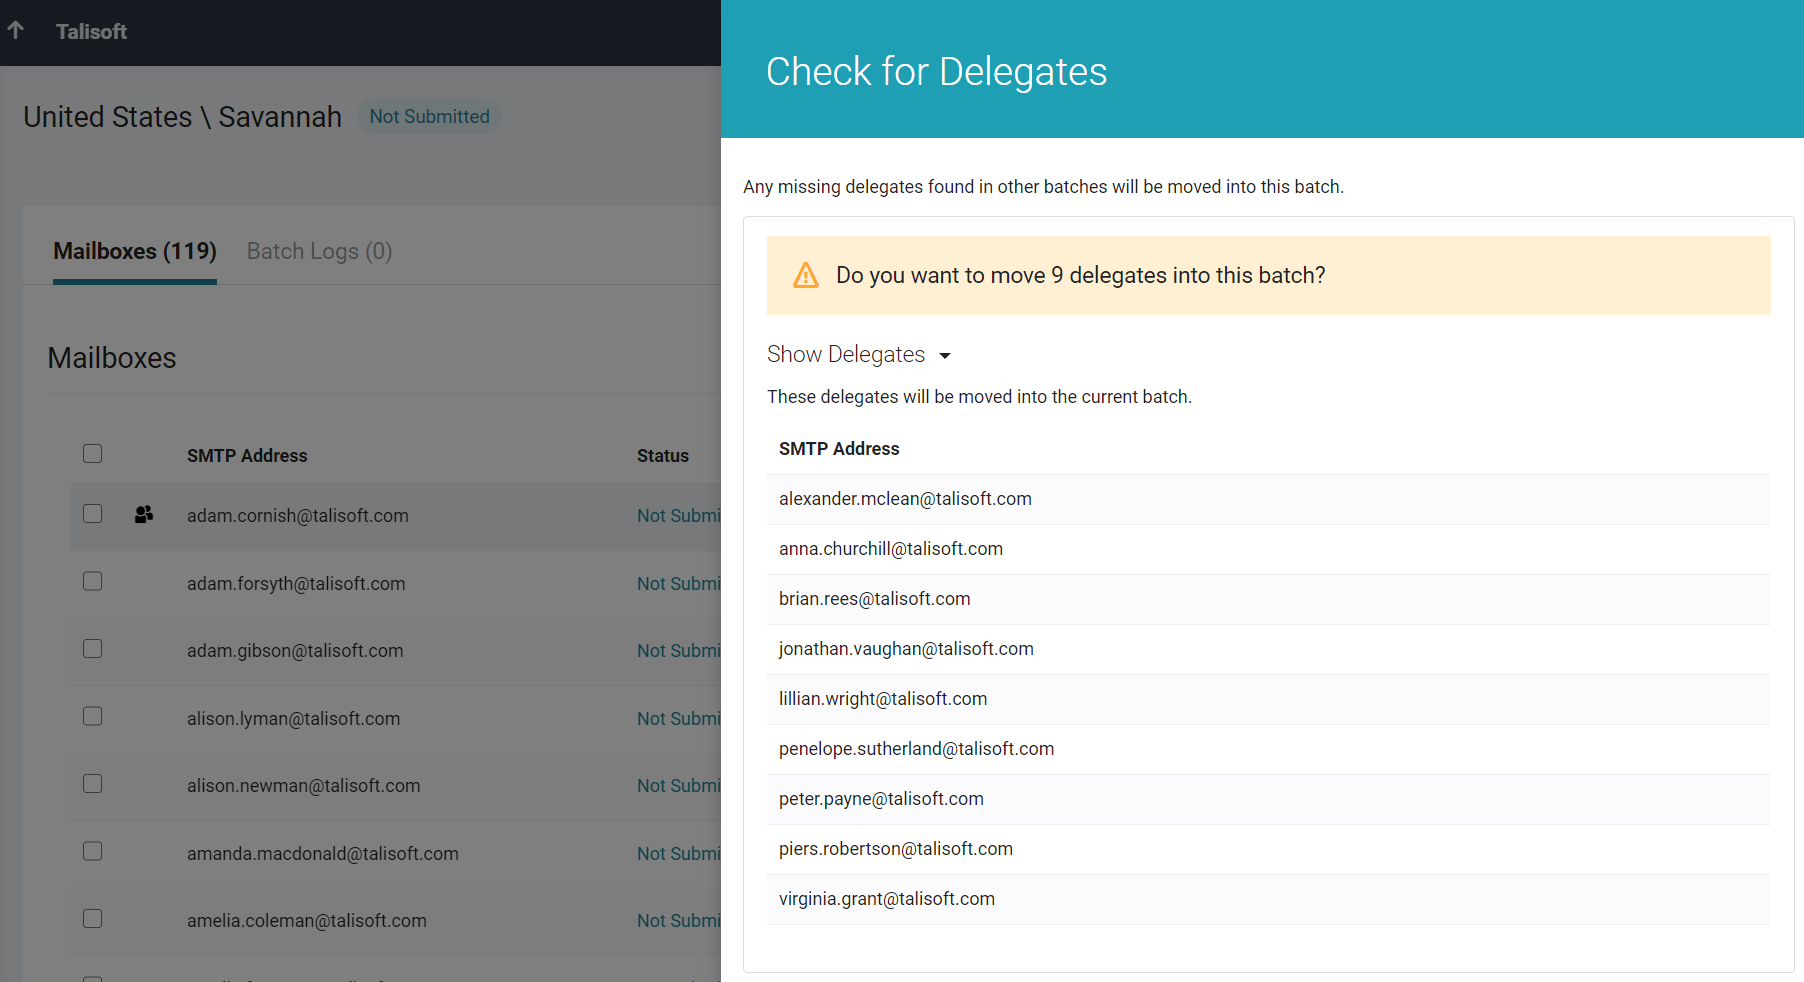
Task: Check the amelia.coleman@talisoft.com checkbox
Action: 93,919
